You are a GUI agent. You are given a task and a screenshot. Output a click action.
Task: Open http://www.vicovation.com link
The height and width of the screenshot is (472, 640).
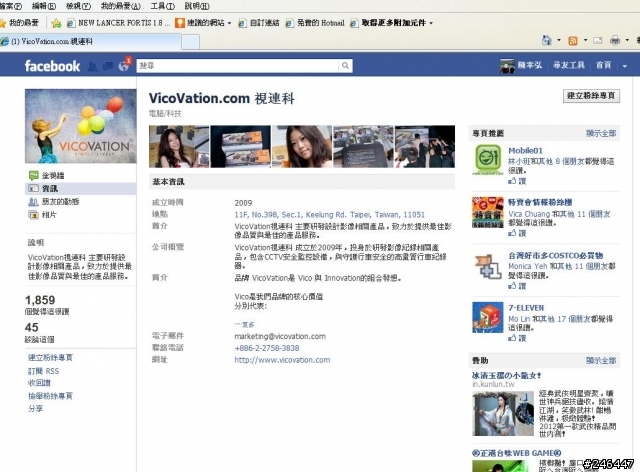[x=282, y=360]
